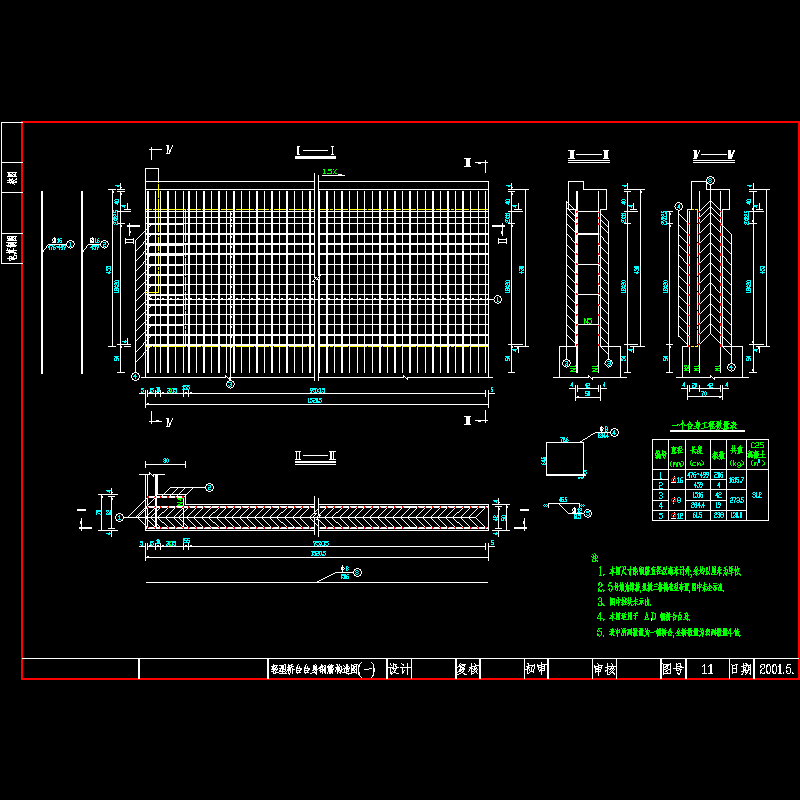
Task: Select the 日期 label in the title block
Action: pos(740,669)
